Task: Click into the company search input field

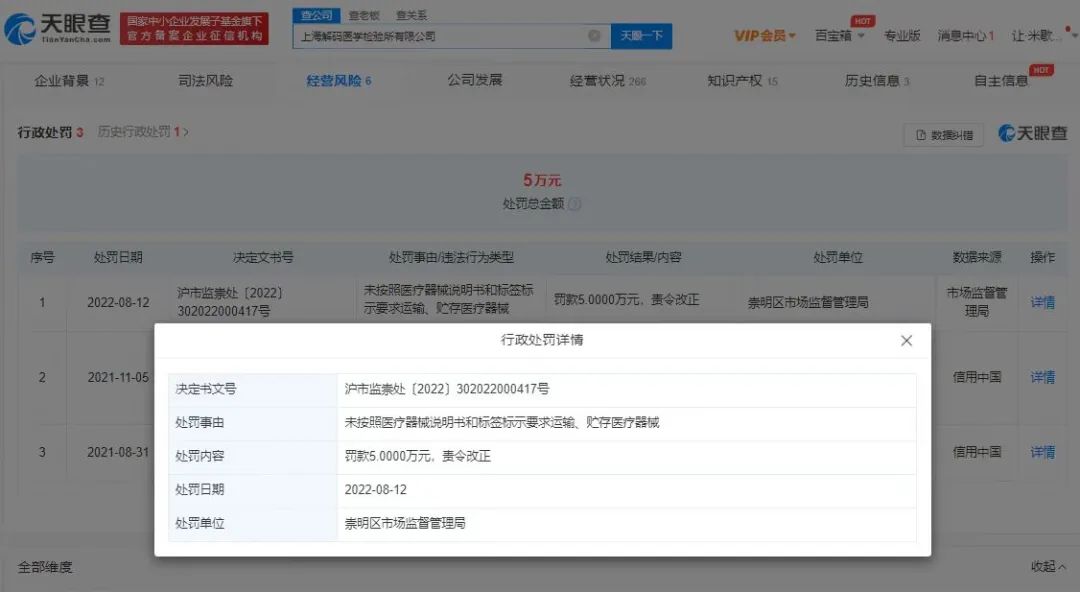Action: tap(440, 36)
